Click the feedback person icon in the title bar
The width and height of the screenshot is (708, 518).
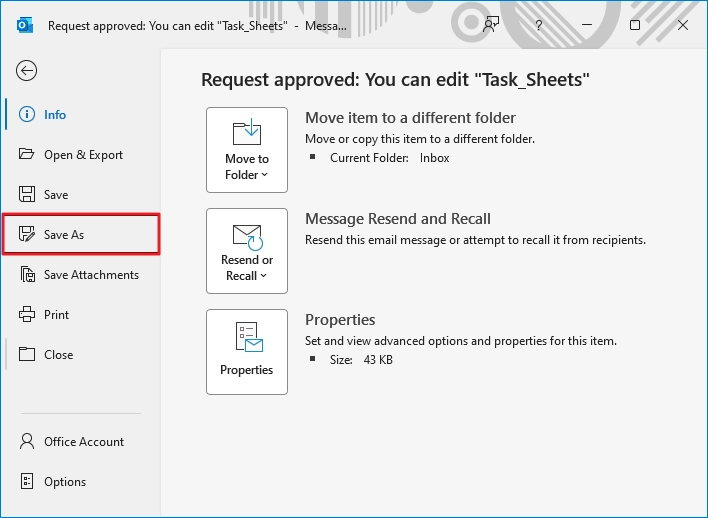coord(491,25)
